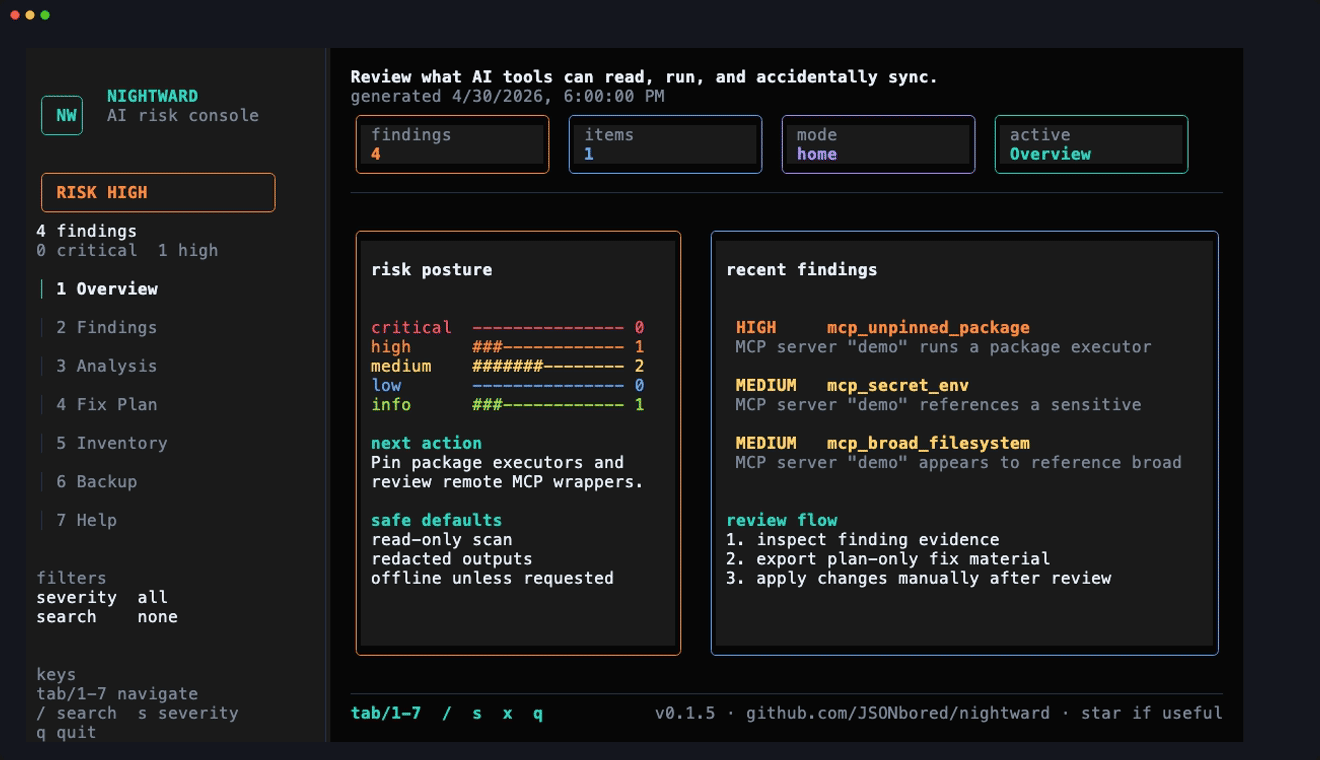Show the 7 Help page
Image resolution: width=1320 pixels, height=760 pixels.
coord(86,520)
